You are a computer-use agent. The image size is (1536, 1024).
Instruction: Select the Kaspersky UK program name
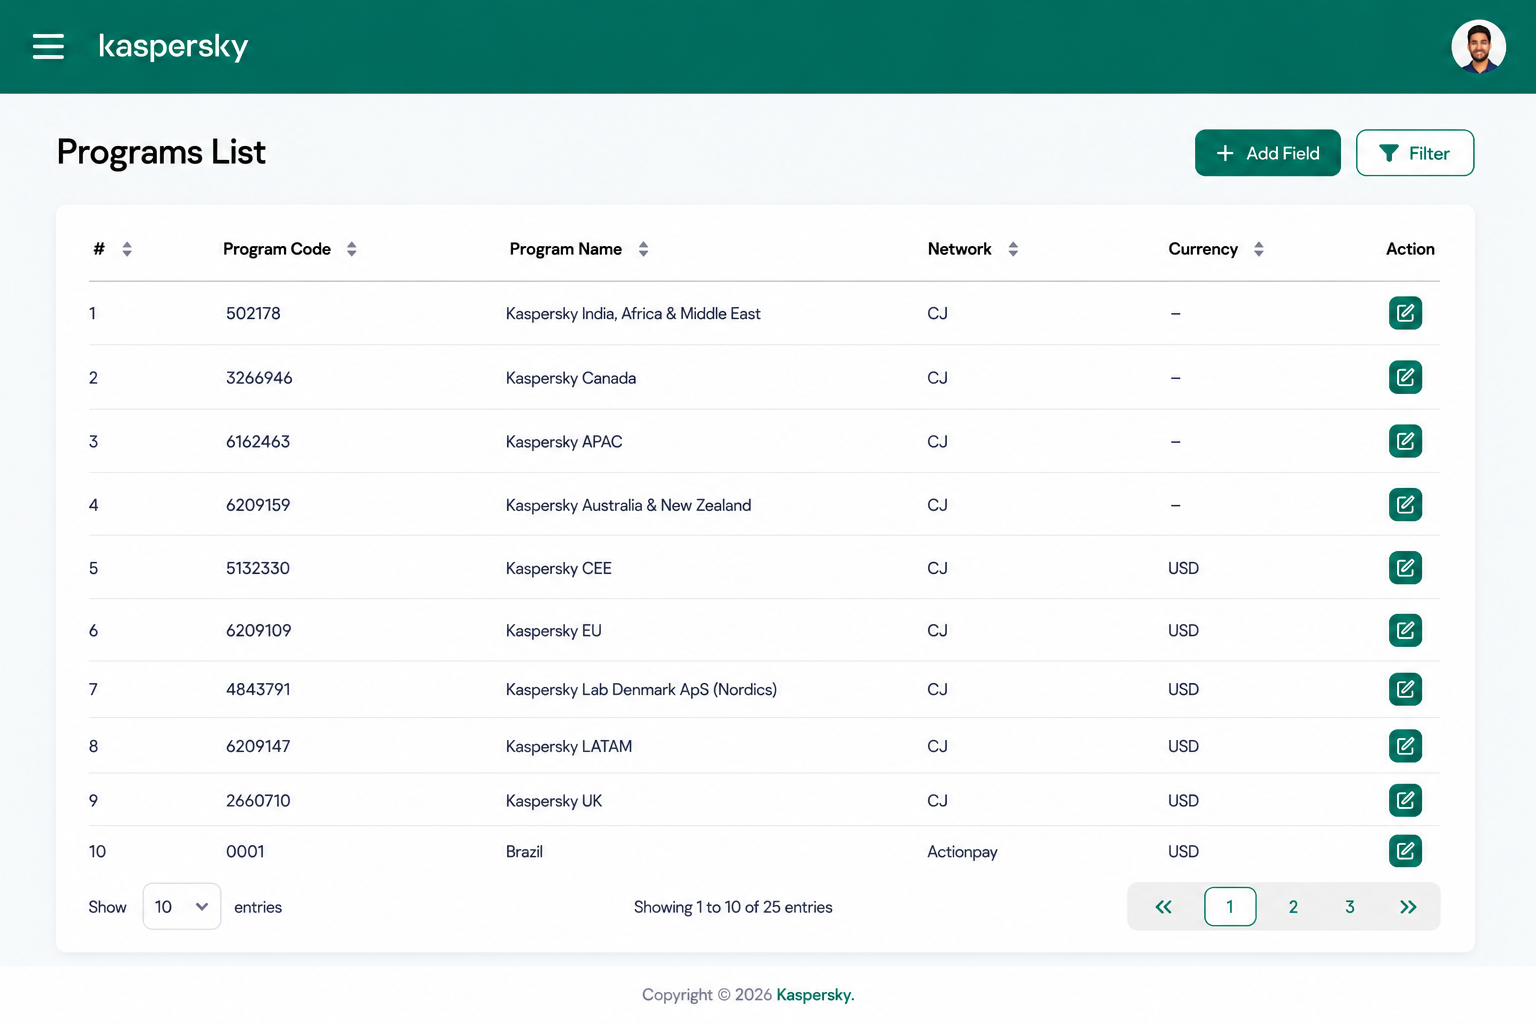point(554,801)
